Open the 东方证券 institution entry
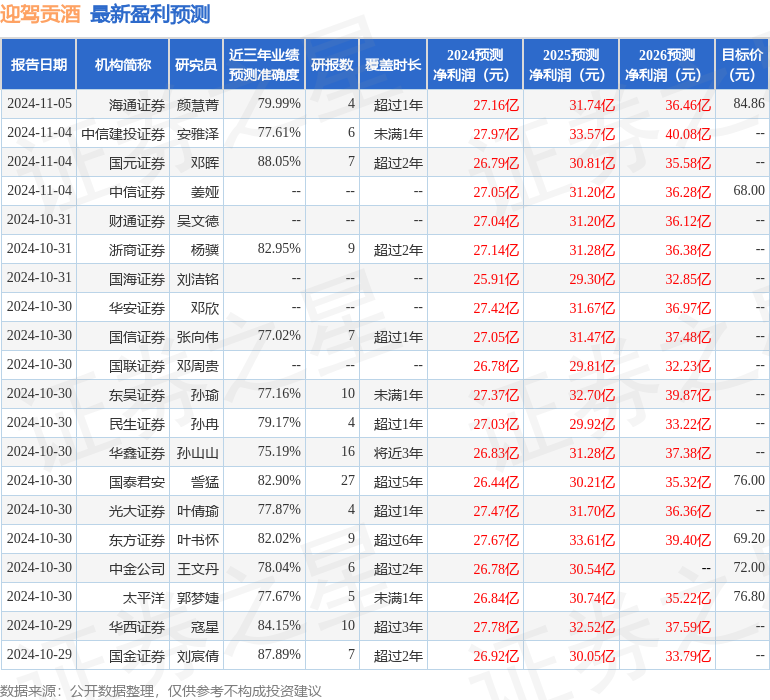 [137, 539]
